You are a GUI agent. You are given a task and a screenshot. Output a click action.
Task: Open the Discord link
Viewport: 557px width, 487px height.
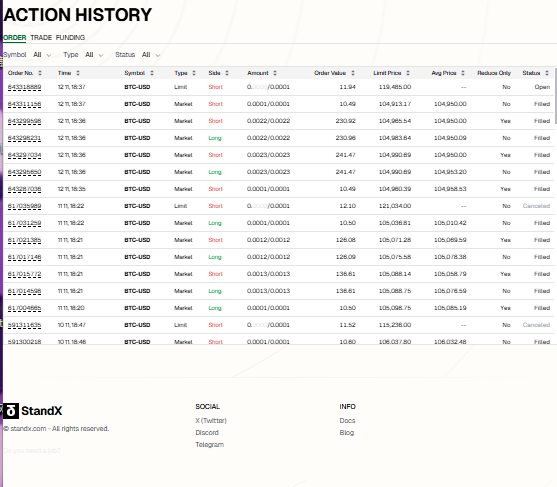pos(207,433)
